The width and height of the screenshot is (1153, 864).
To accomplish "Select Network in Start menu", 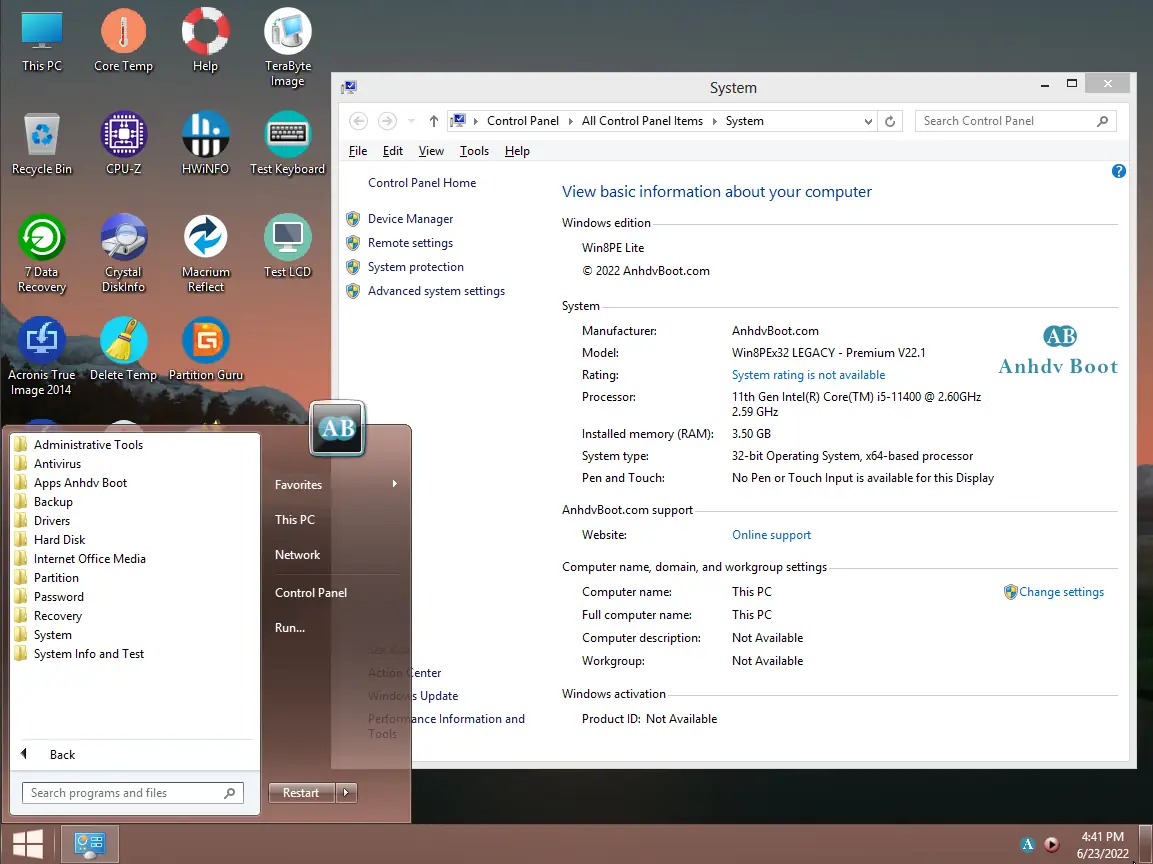I will pyautogui.click(x=297, y=555).
